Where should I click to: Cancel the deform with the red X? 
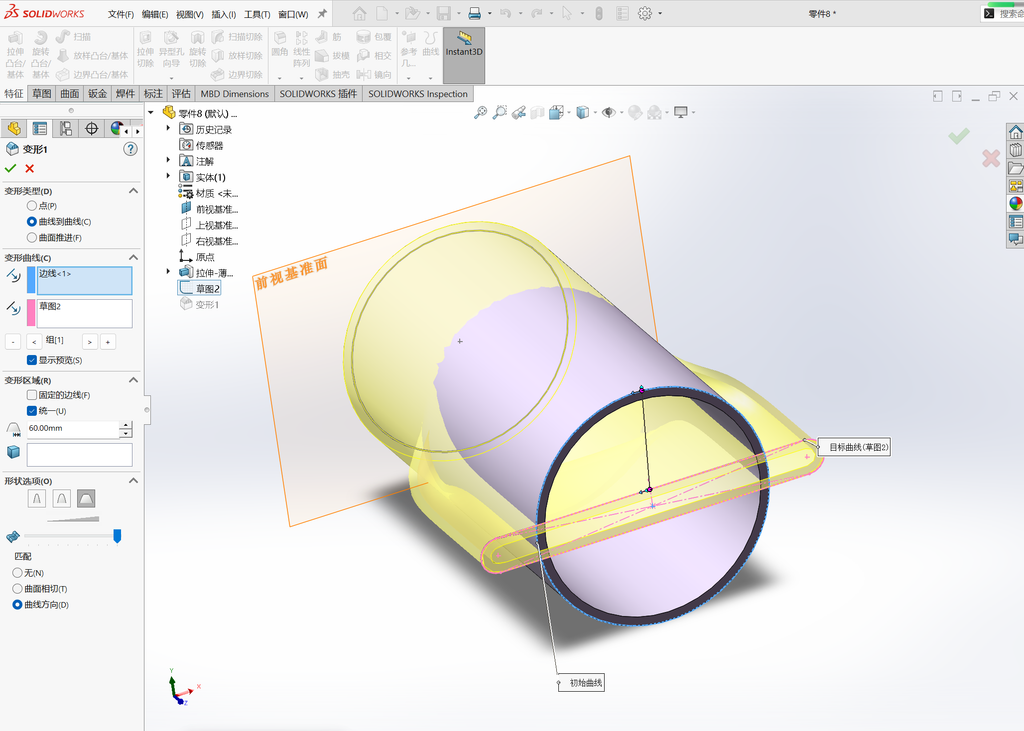point(29,169)
